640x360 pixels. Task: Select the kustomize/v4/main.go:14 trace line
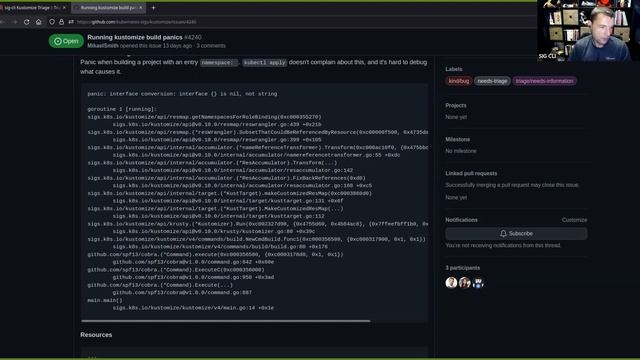pos(193,308)
